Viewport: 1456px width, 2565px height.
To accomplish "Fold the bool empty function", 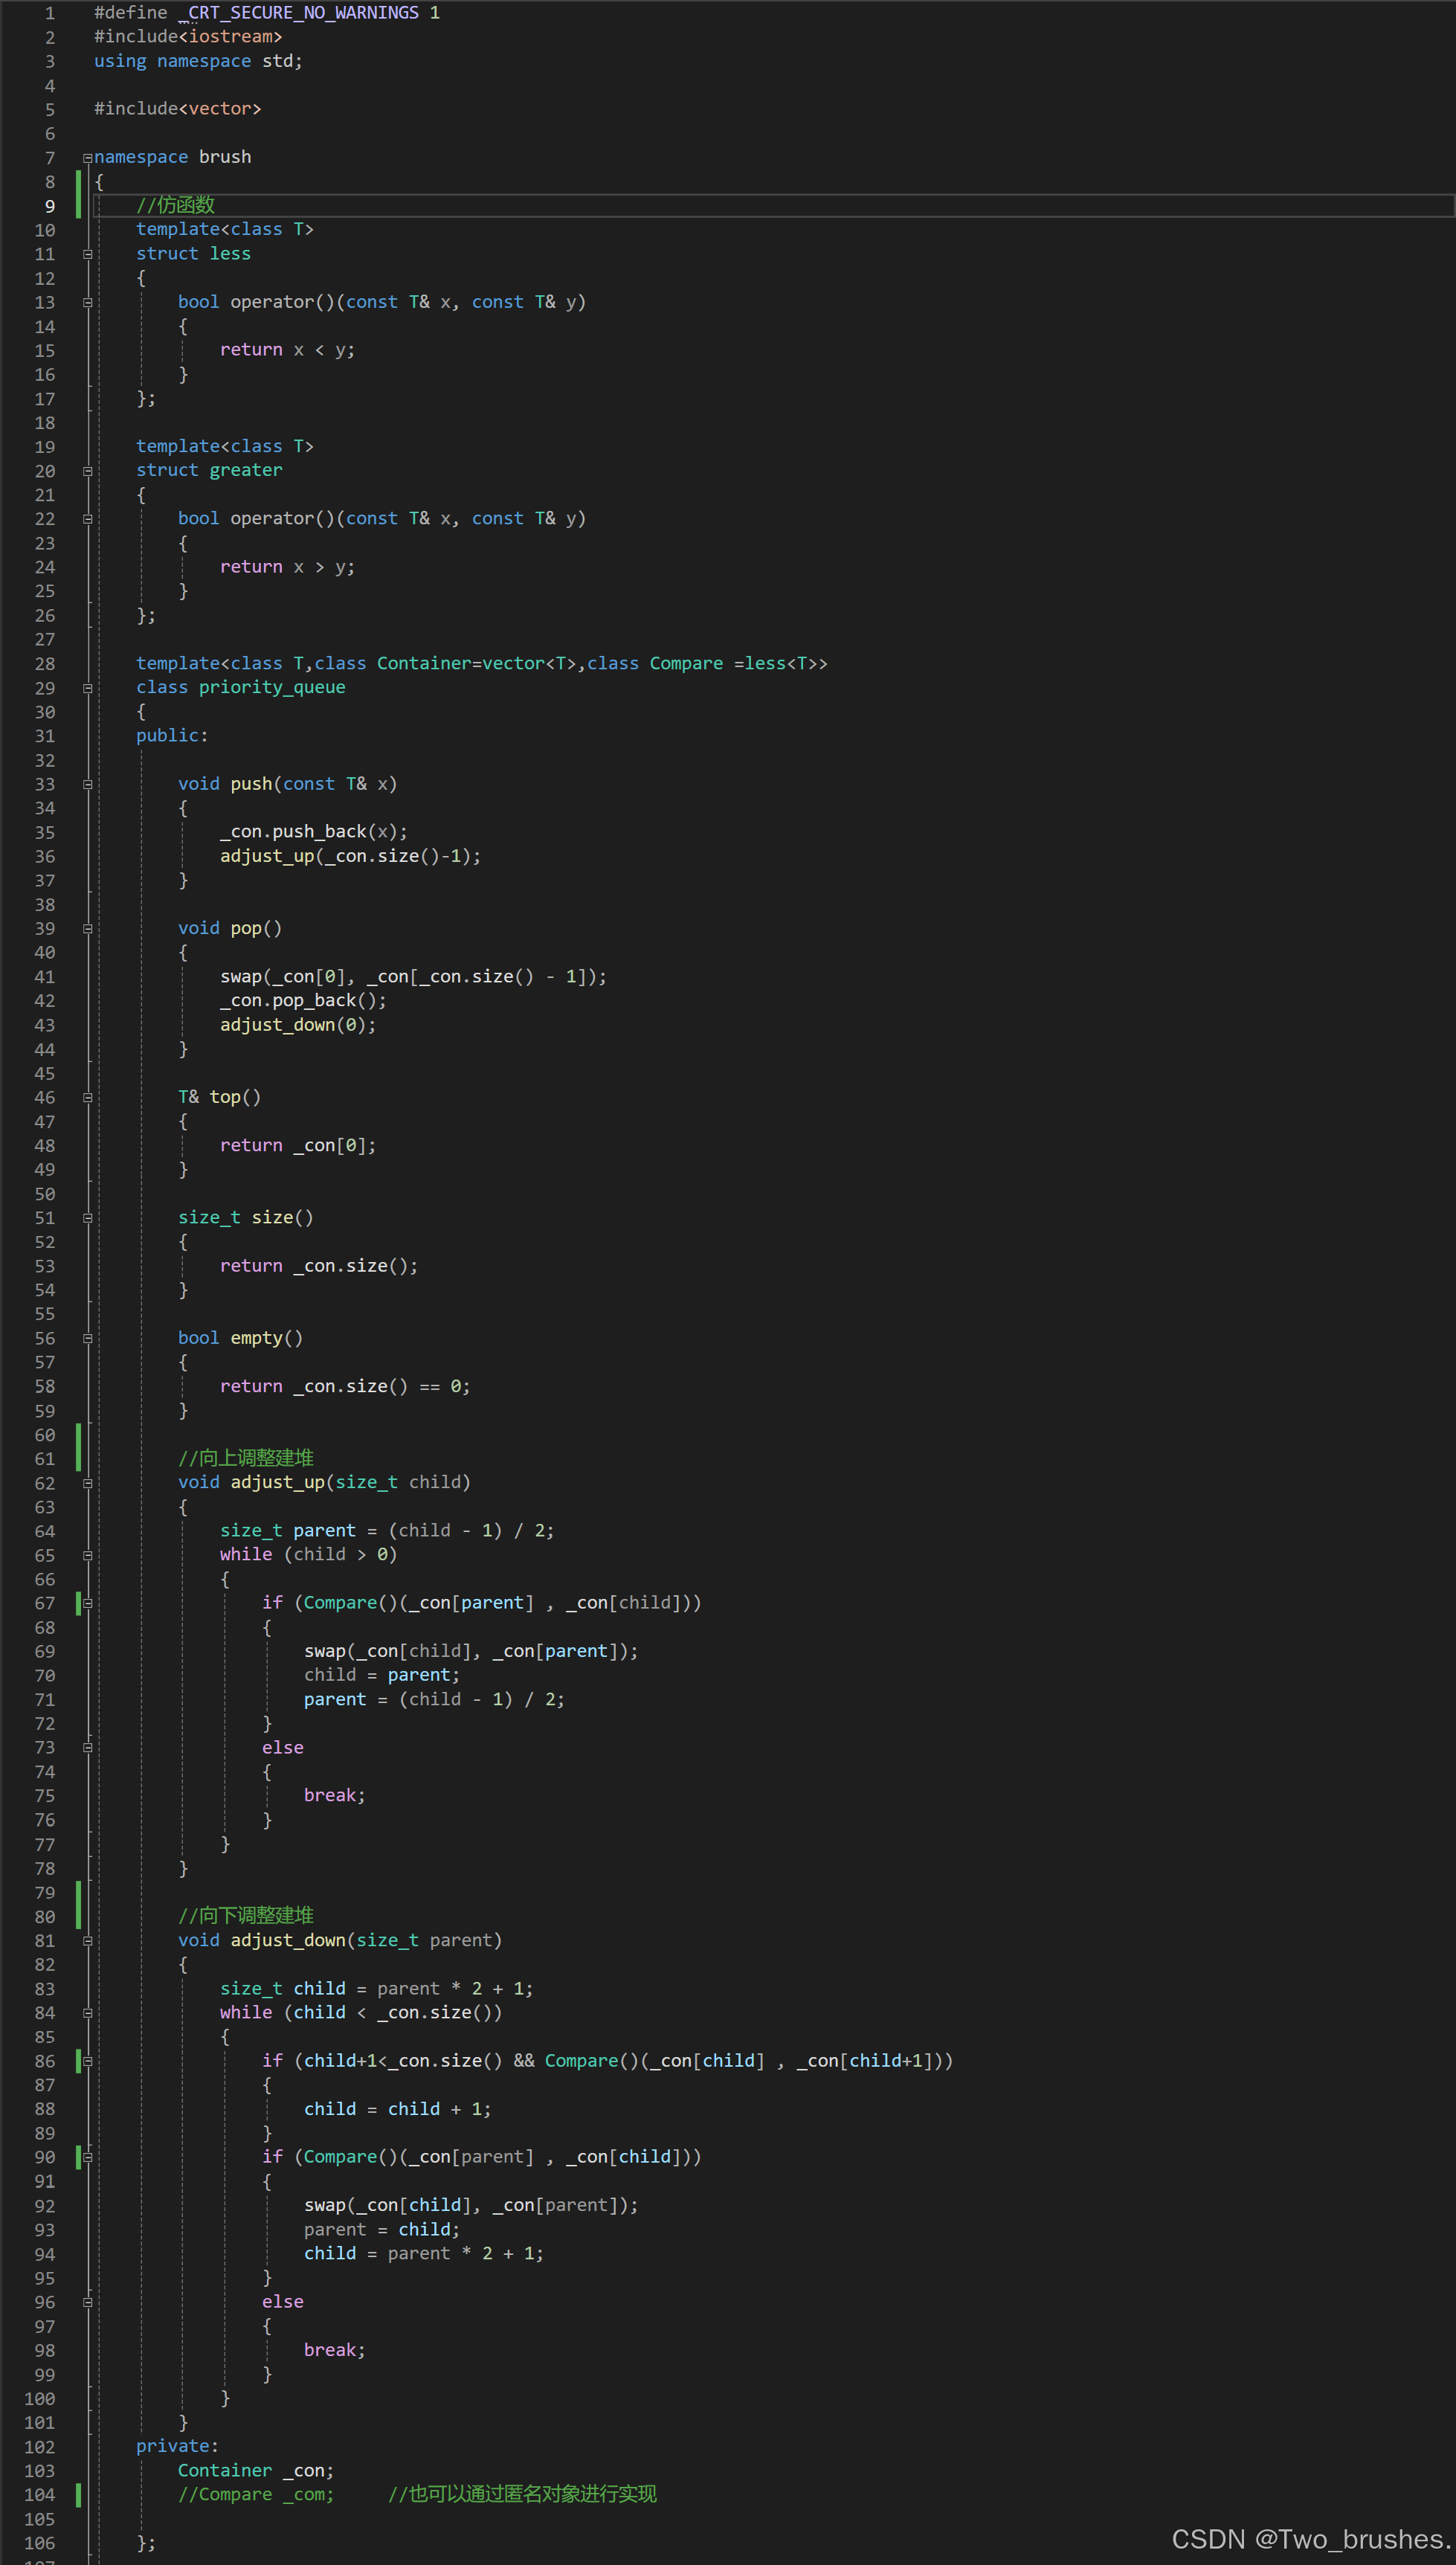I will point(88,1339).
